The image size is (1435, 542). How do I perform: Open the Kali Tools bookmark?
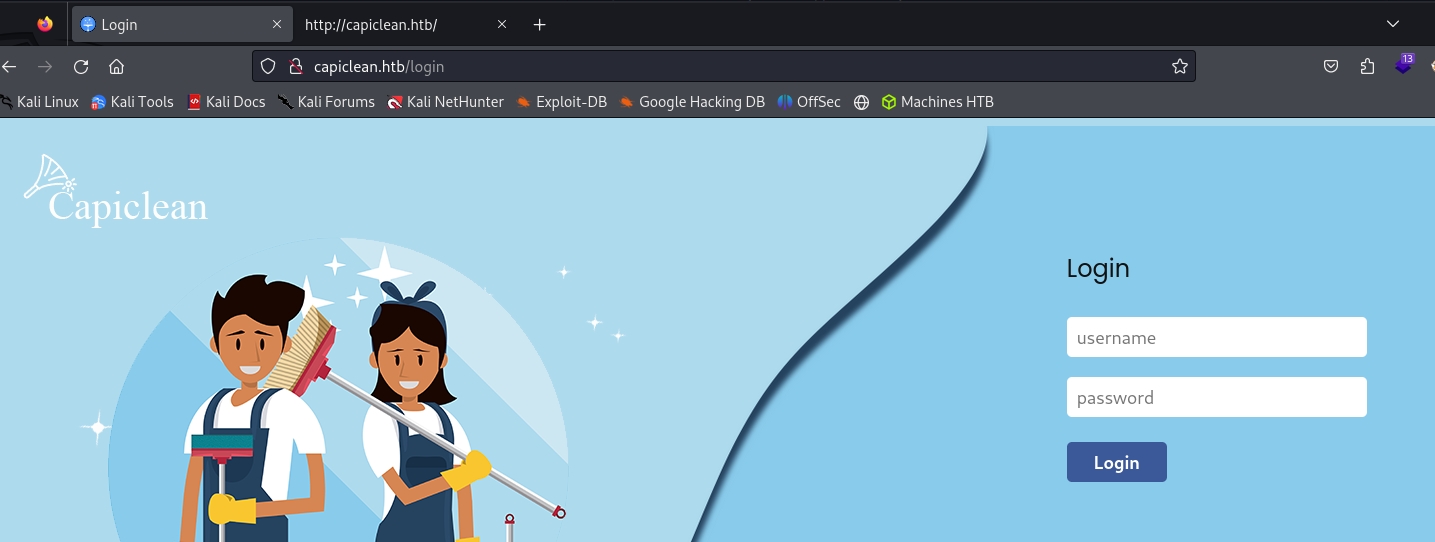pyautogui.click(x=132, y=102)
